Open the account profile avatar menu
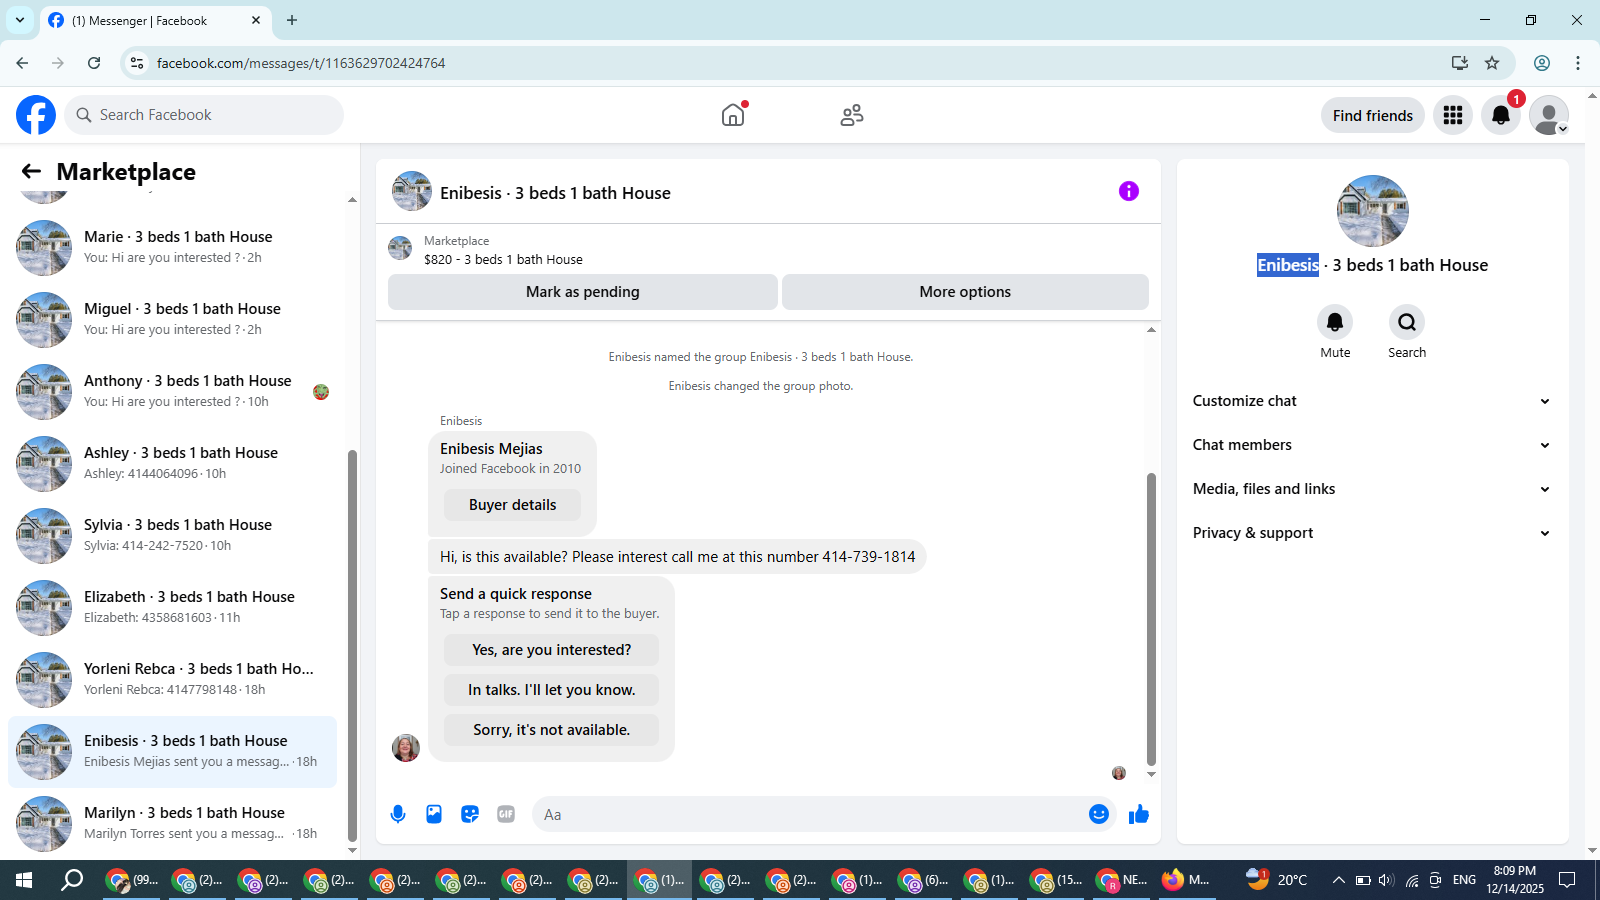 pyautogui.click(x=1549, y=115)
